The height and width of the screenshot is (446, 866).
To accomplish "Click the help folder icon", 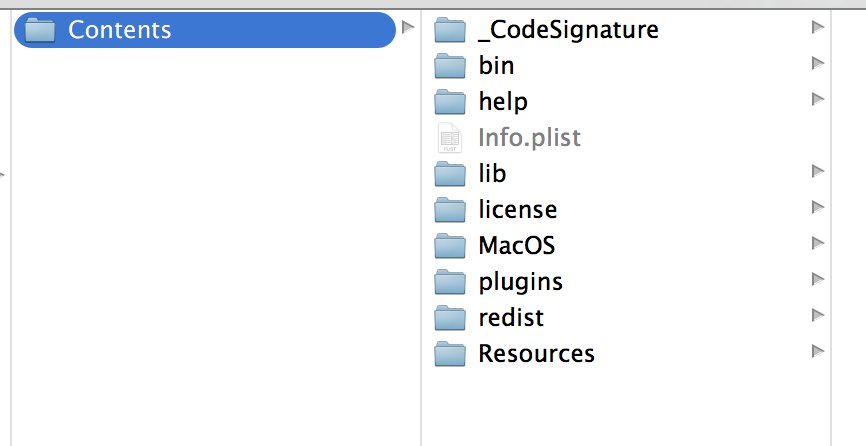I will (x=451, y=102).
